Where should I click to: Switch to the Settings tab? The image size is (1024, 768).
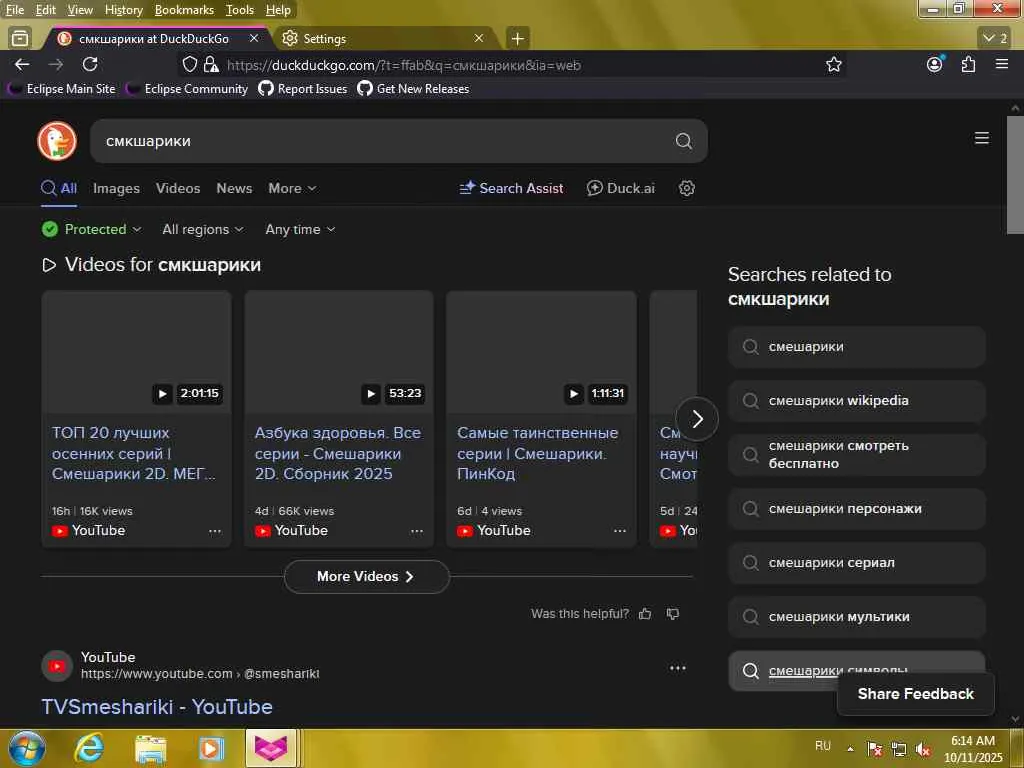click(383, 39)
